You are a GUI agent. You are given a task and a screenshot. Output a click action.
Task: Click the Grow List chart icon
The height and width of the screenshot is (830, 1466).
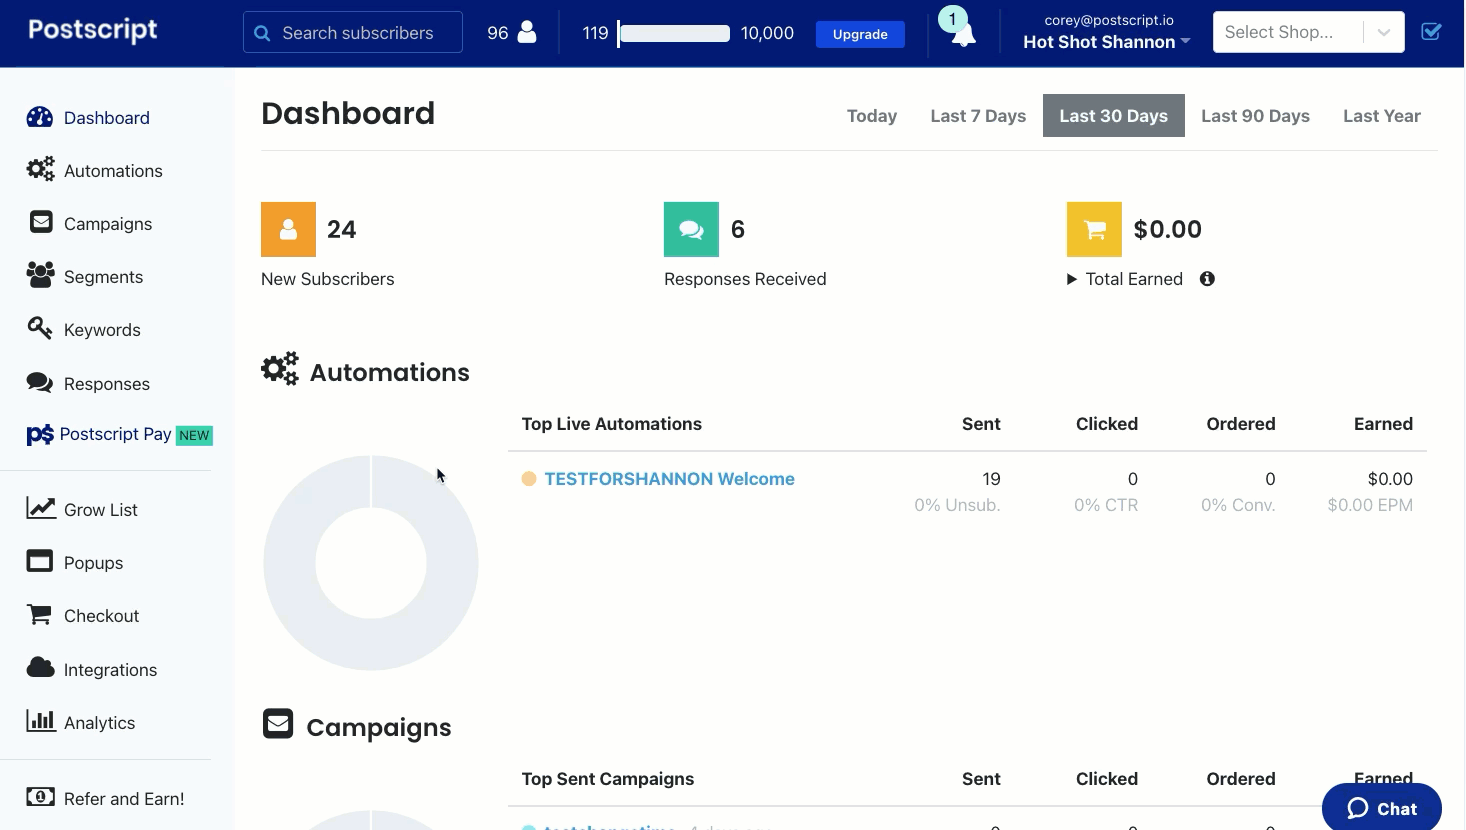41,508
